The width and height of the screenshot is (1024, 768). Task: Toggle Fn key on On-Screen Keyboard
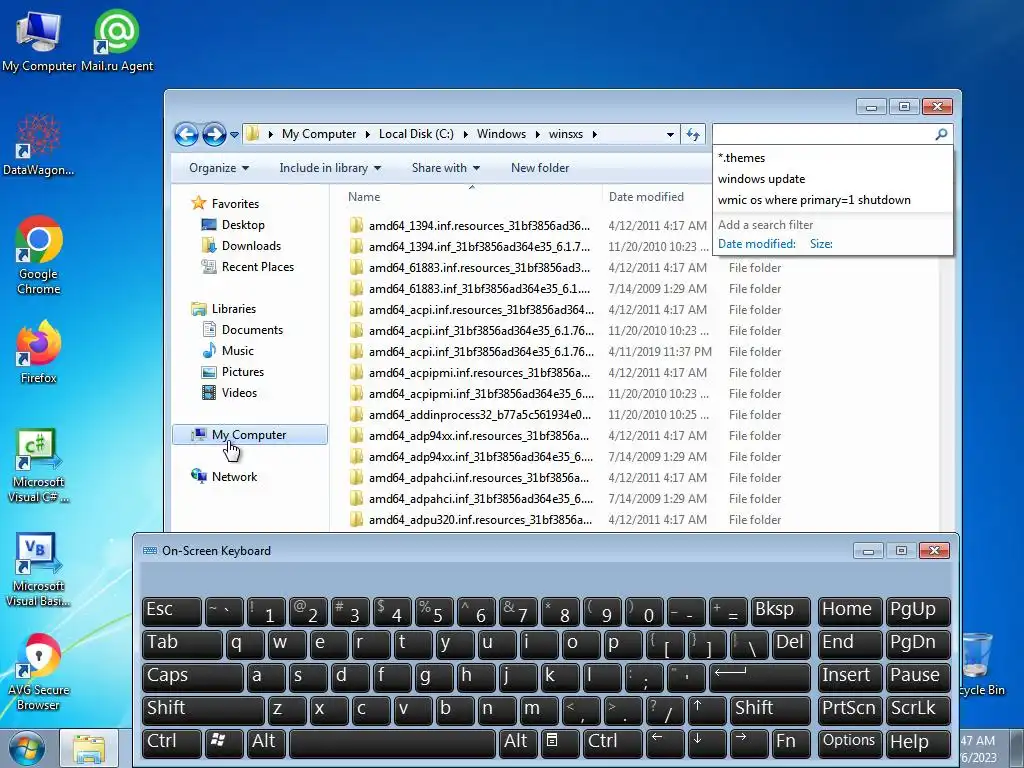(790, 743)
